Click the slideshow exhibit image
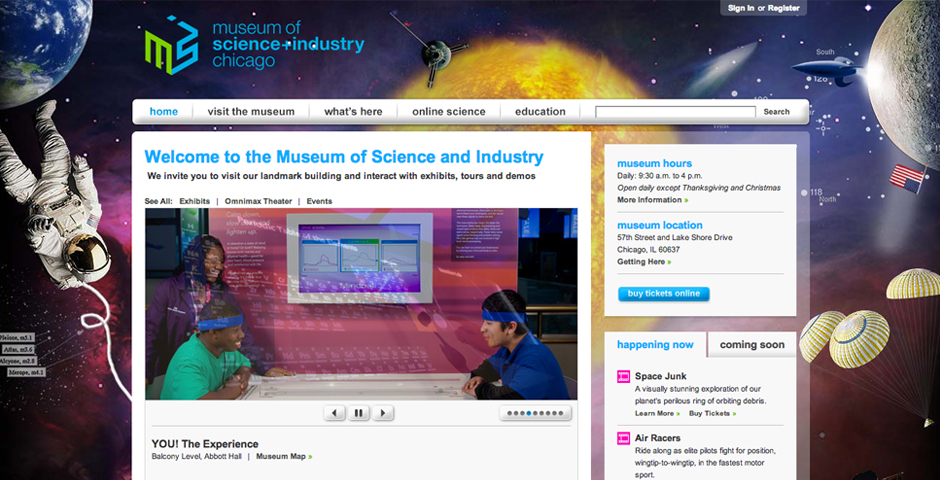 tap(361, 304)
